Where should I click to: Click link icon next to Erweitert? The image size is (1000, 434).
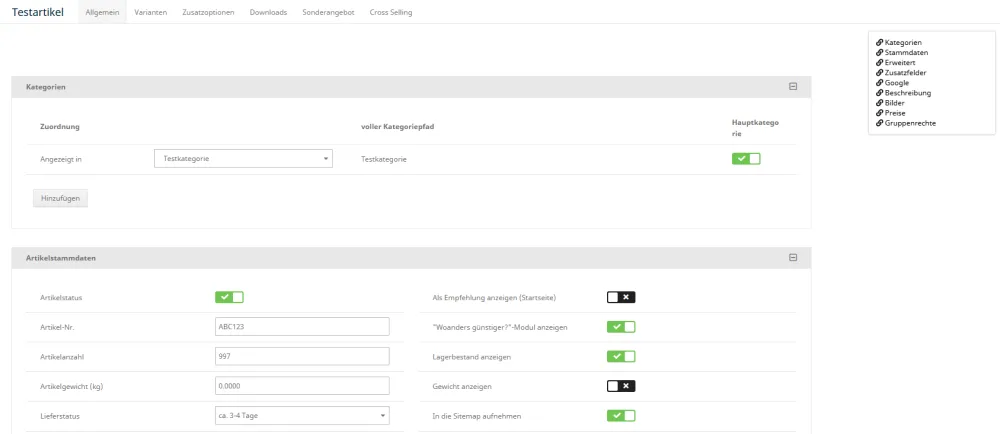(x=880, y=63)
